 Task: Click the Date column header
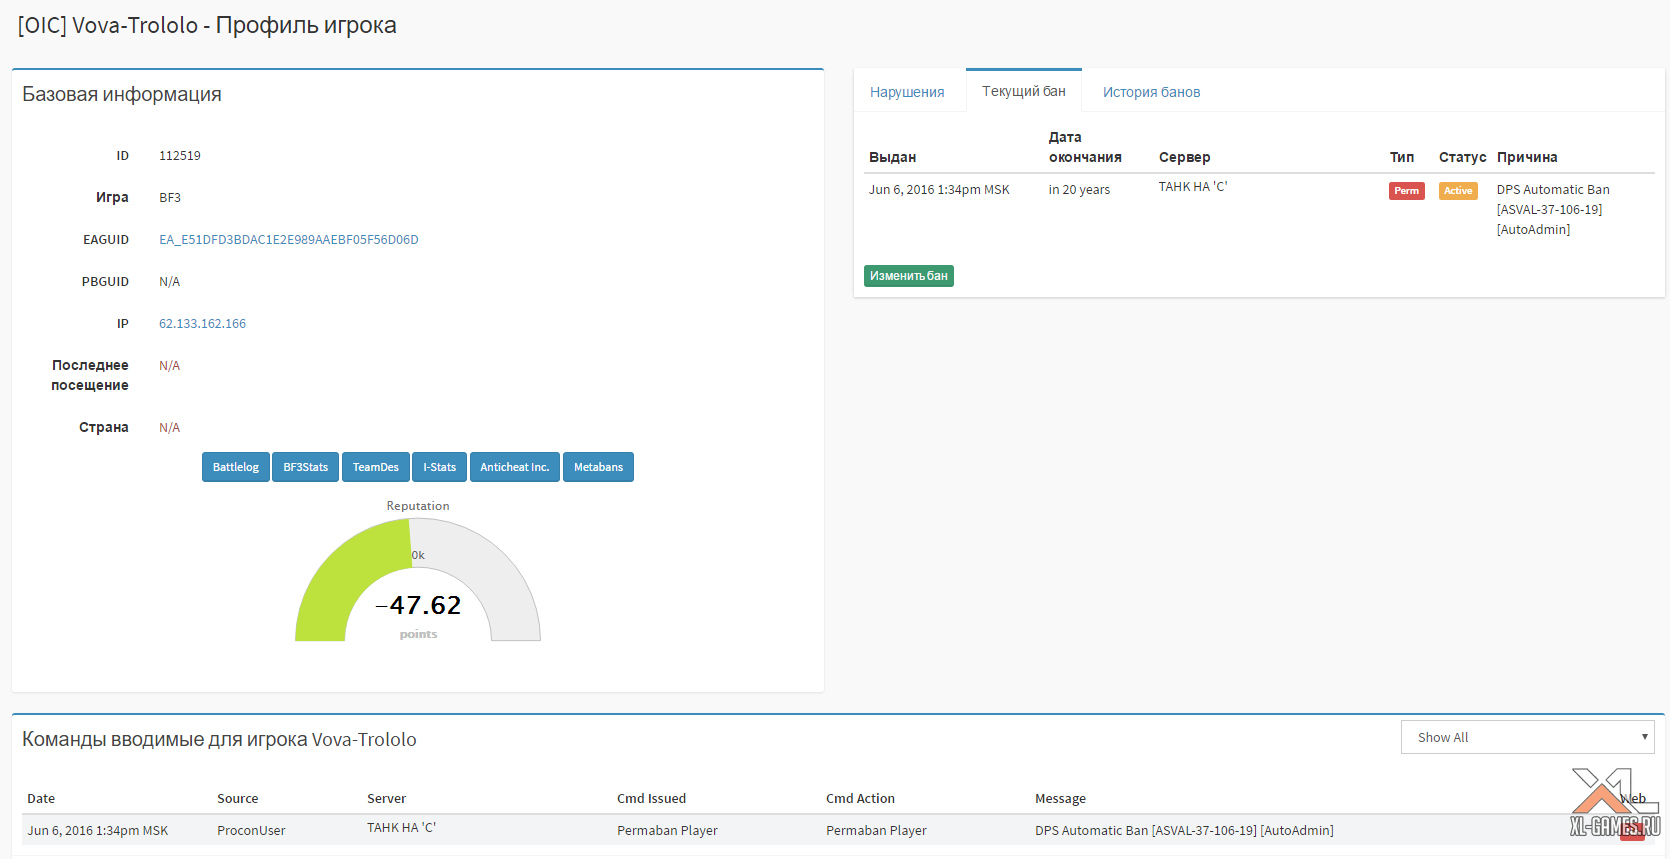(x=41, y=799)
